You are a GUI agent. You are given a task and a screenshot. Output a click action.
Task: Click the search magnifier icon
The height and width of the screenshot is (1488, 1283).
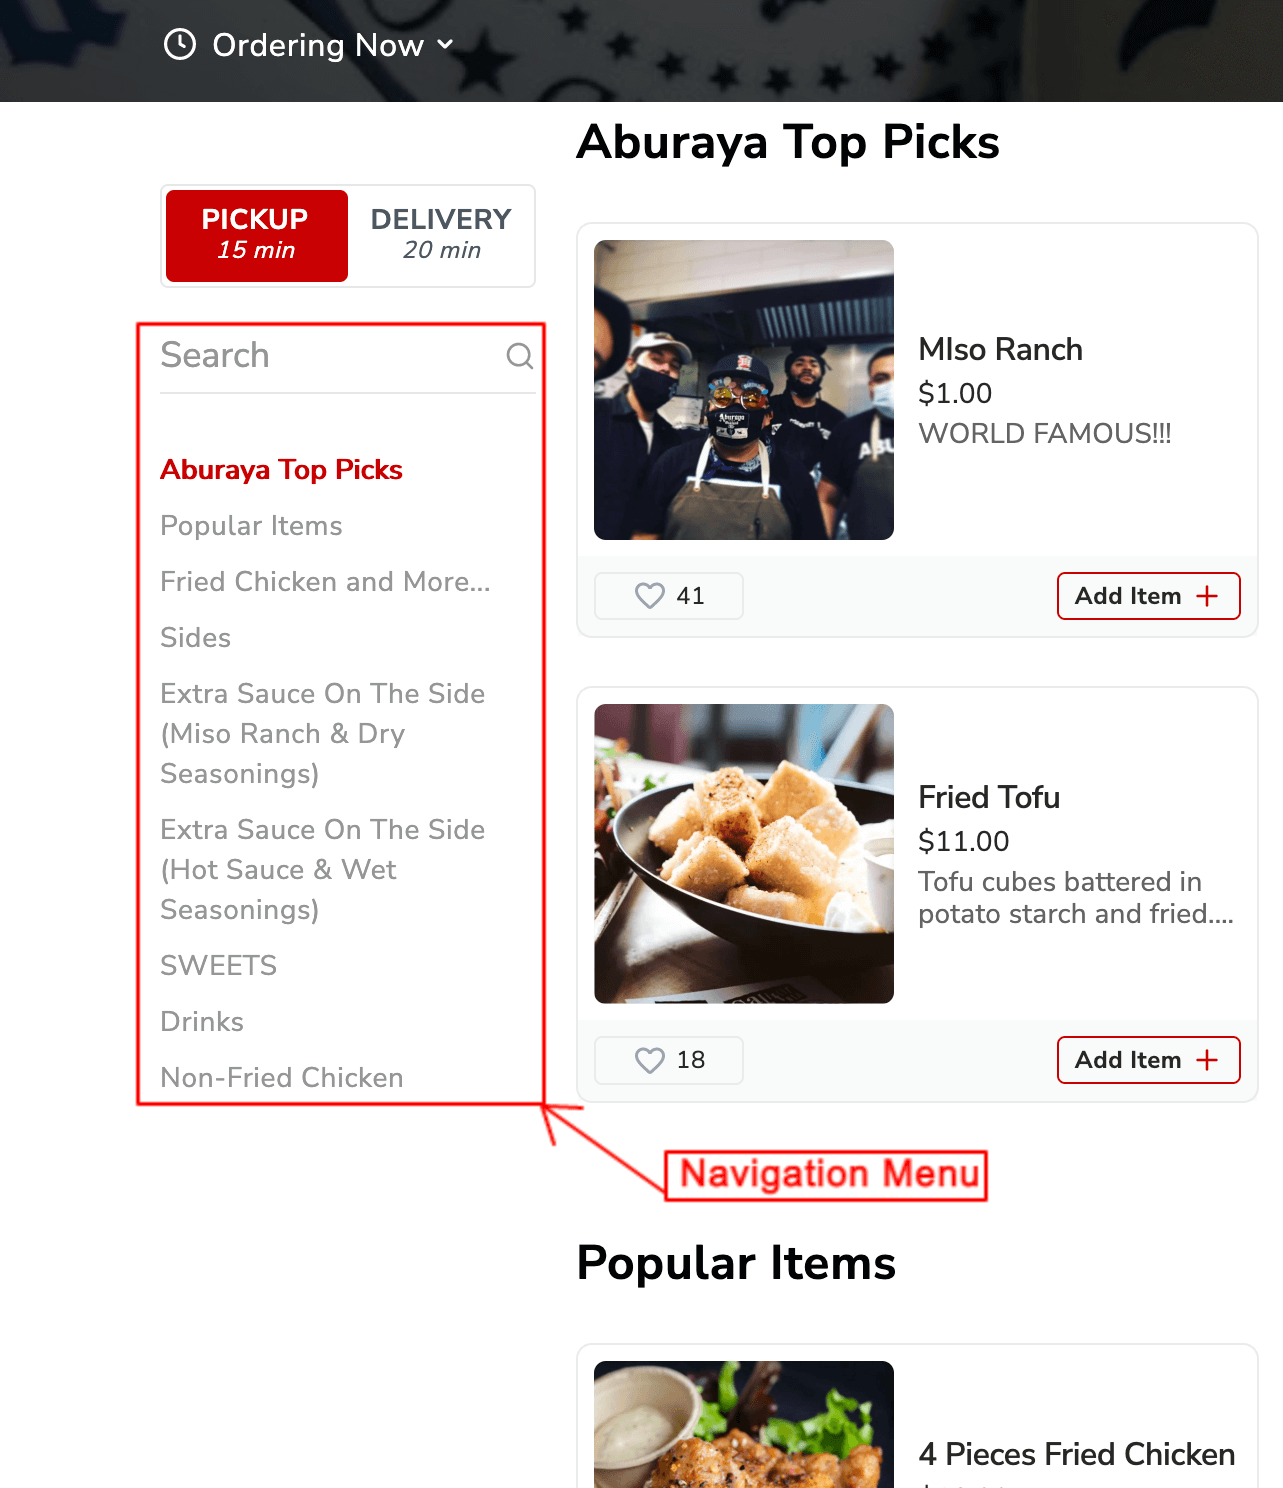pos(519,356)
